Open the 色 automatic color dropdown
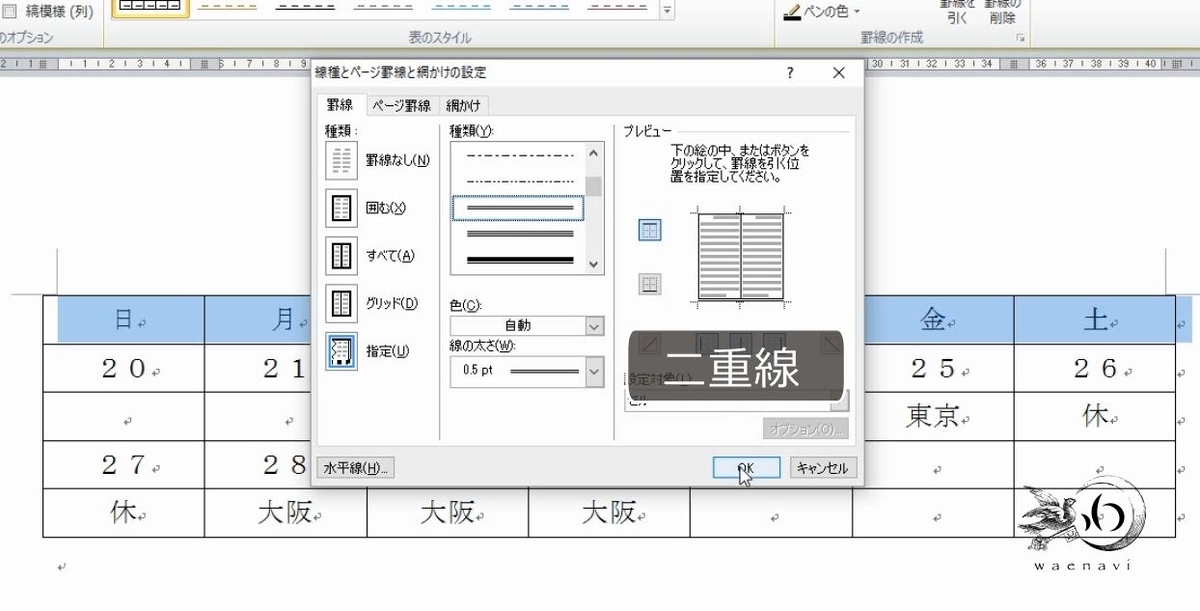Image resolution: width=1200 pixels, height=611 pixels. [x=594, y=325]
